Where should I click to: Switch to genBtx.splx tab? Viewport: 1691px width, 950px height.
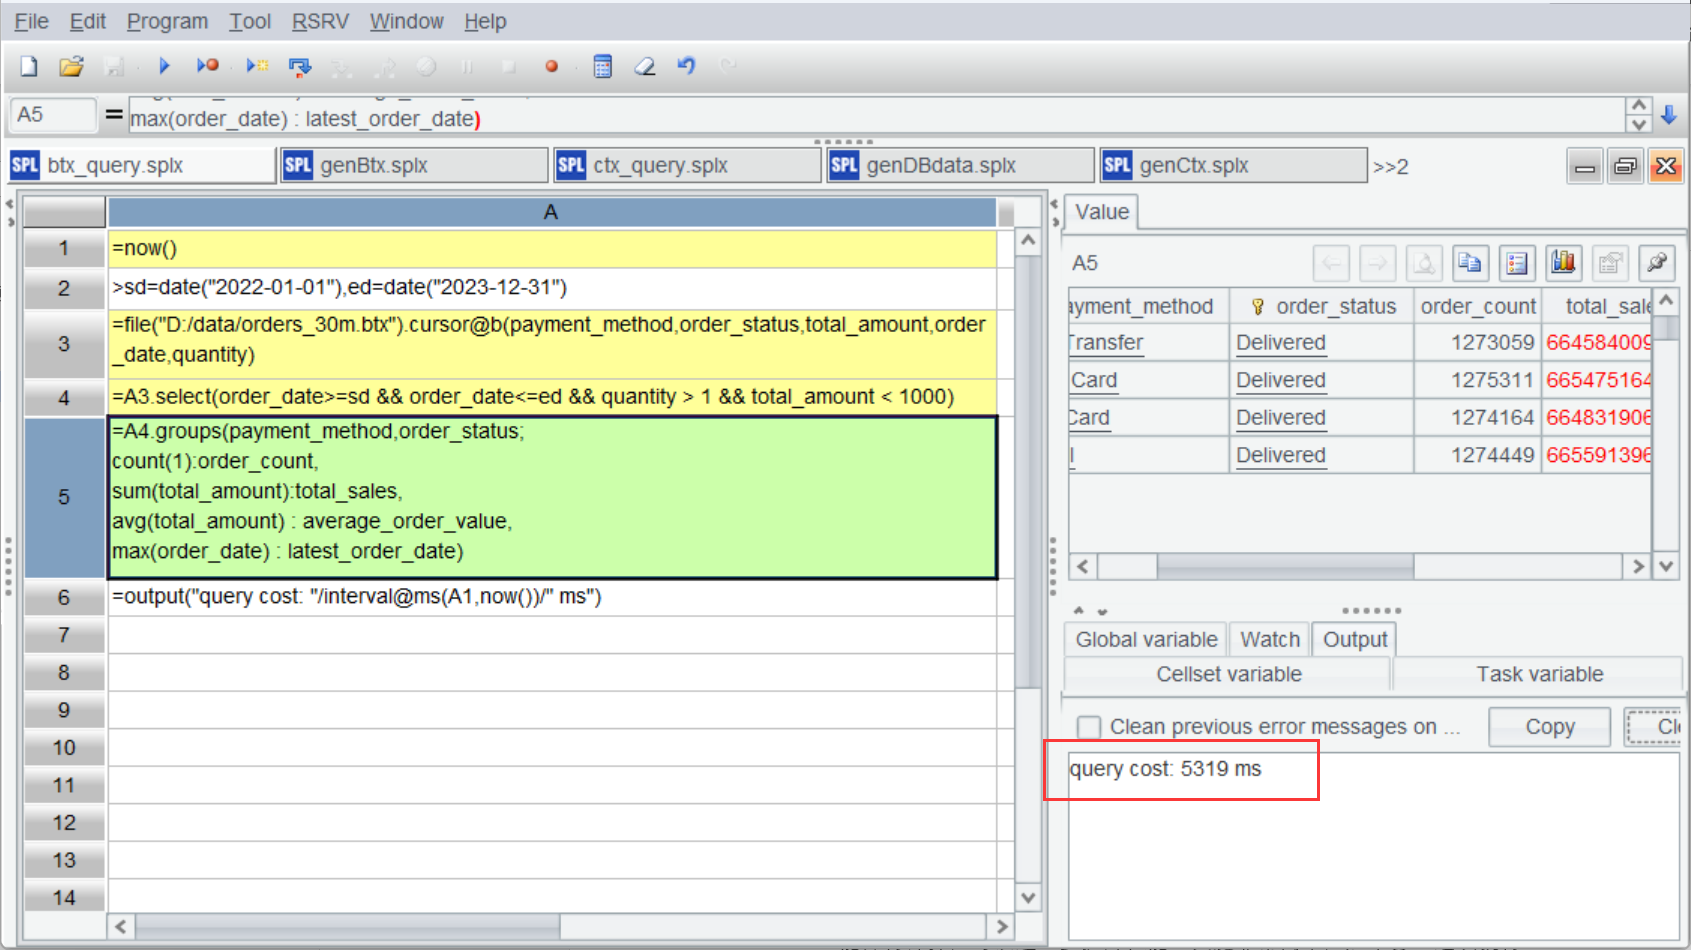click(415, 165)
